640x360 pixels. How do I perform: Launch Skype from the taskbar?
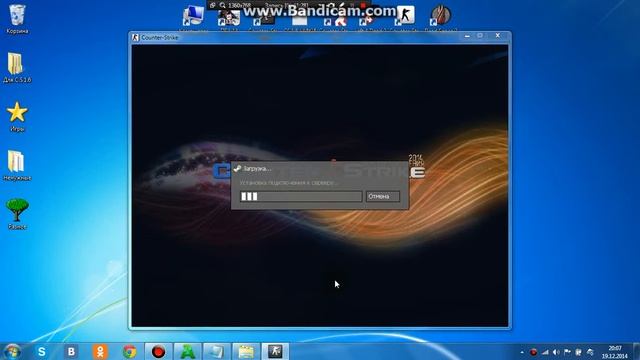[42, 351]
